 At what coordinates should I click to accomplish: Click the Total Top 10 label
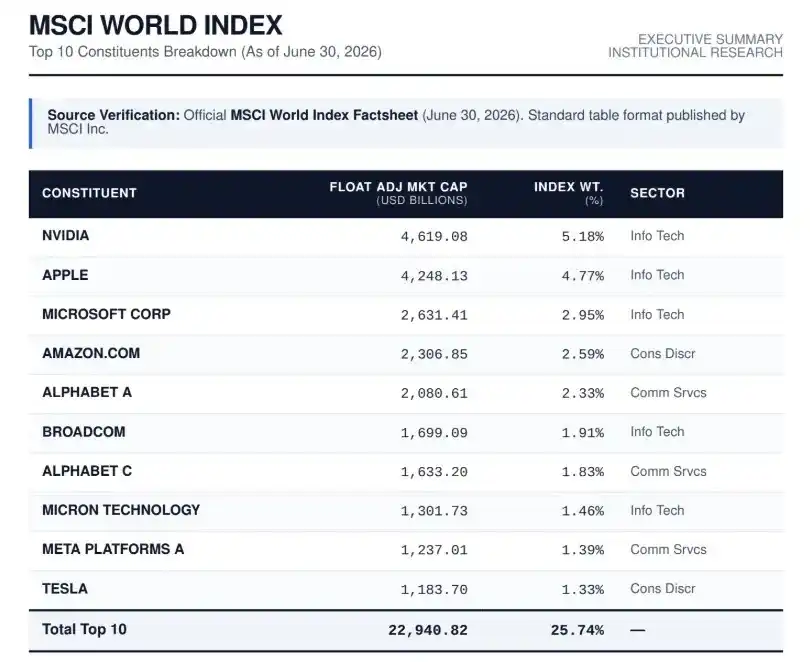(x=84, y=629)
